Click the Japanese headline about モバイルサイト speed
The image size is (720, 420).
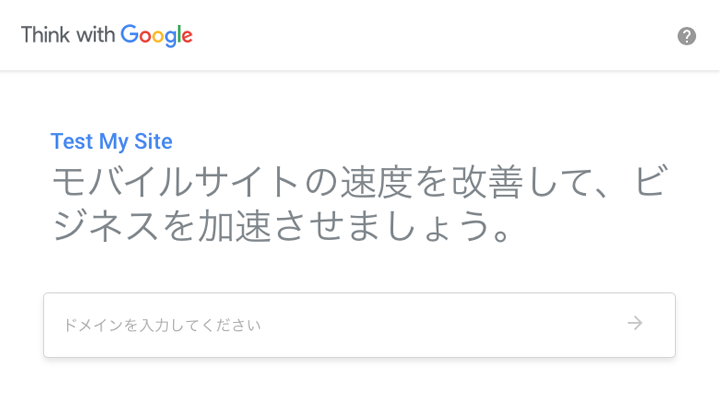360,204
